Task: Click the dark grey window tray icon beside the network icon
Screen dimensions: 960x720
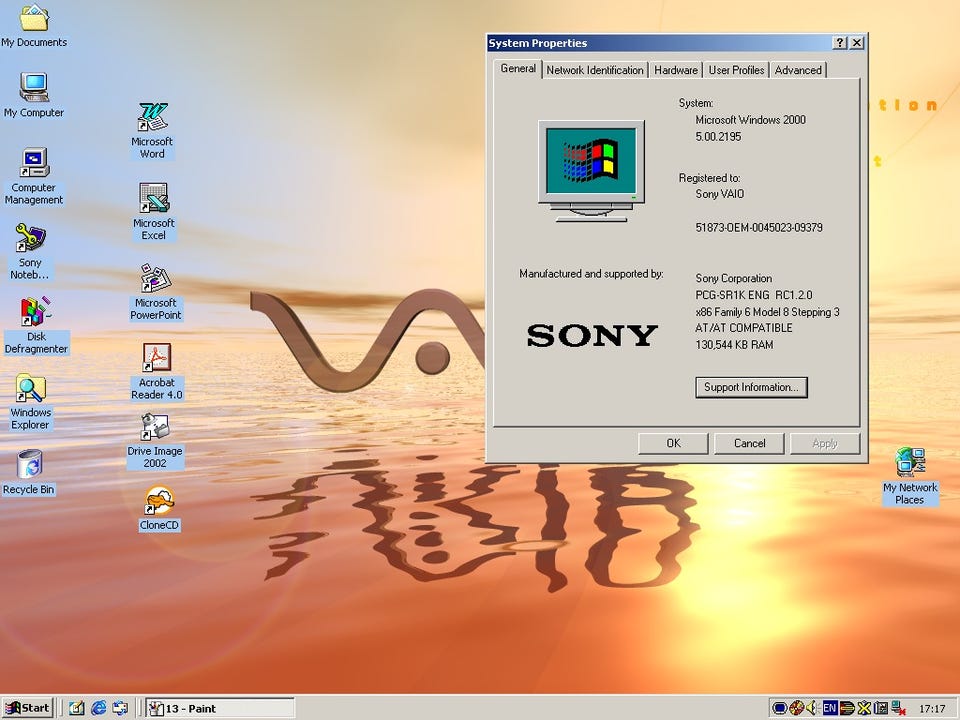Action: 881,708
